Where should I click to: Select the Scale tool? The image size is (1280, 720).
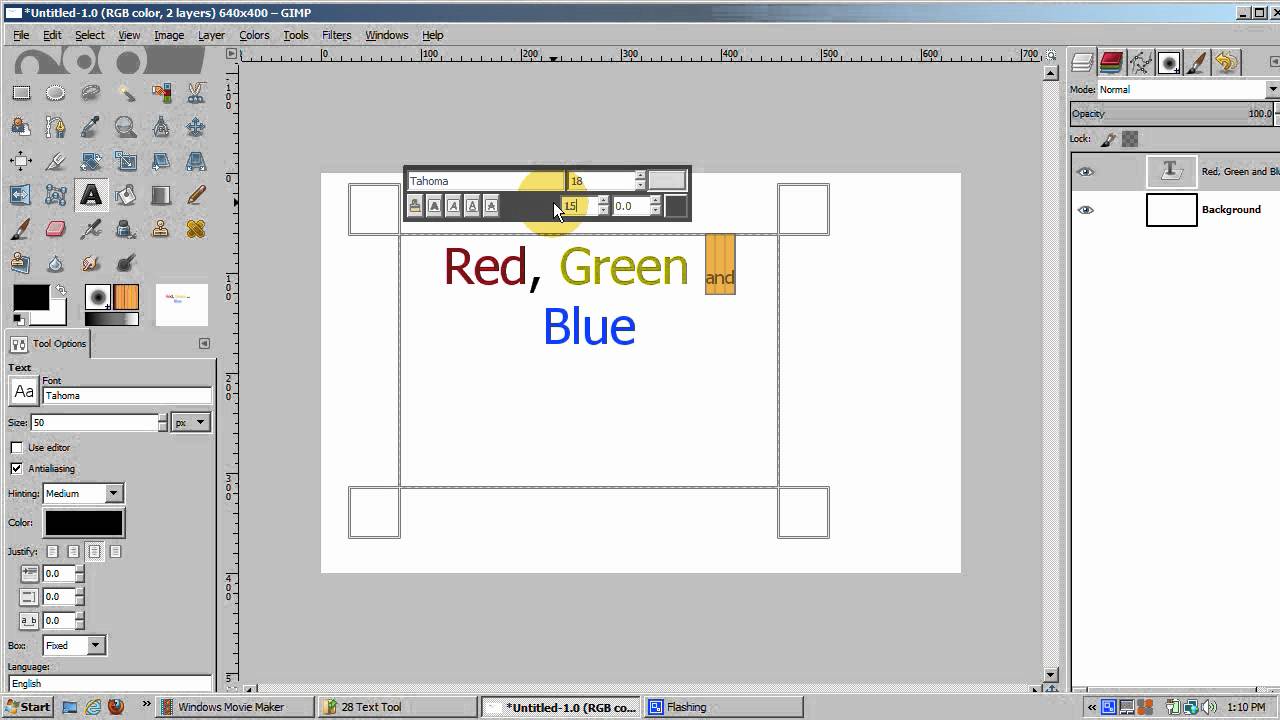tap(126, 161)
